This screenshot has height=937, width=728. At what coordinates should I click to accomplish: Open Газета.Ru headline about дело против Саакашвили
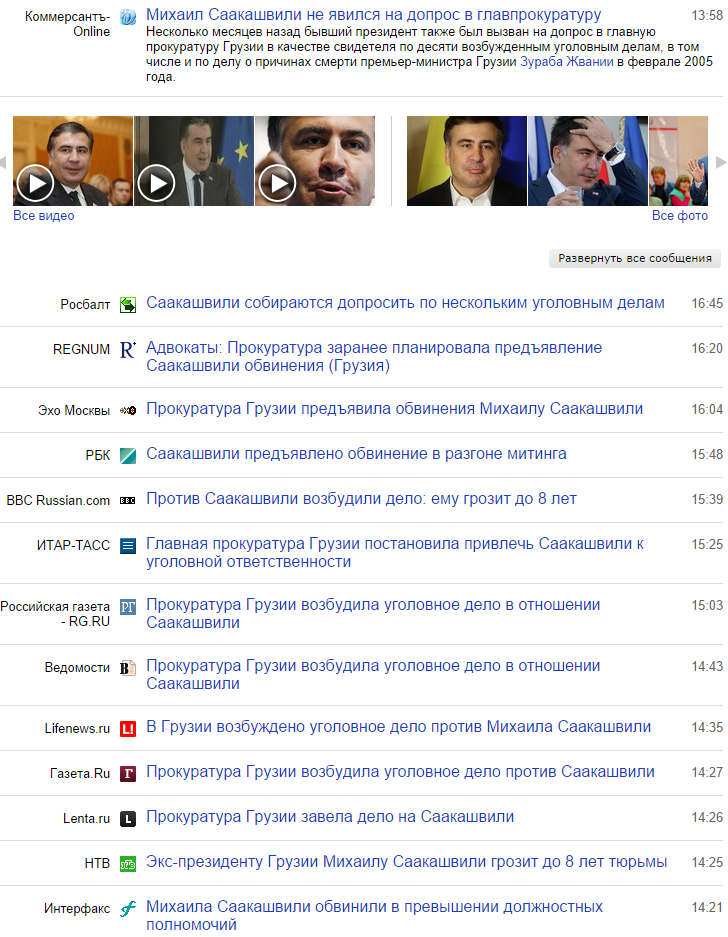coord(400,772)
